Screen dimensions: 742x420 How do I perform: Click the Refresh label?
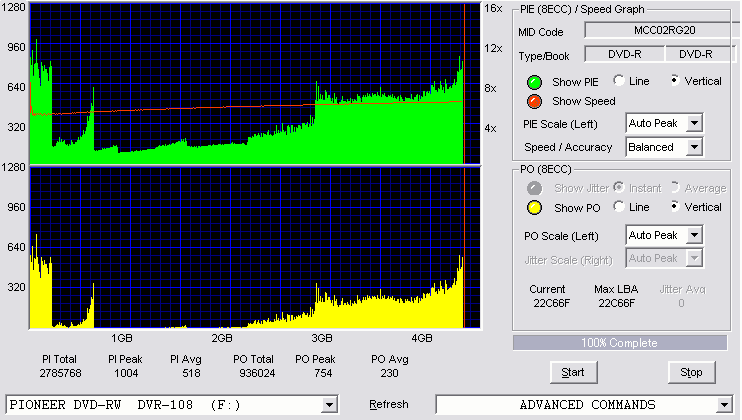pos(388,404)
